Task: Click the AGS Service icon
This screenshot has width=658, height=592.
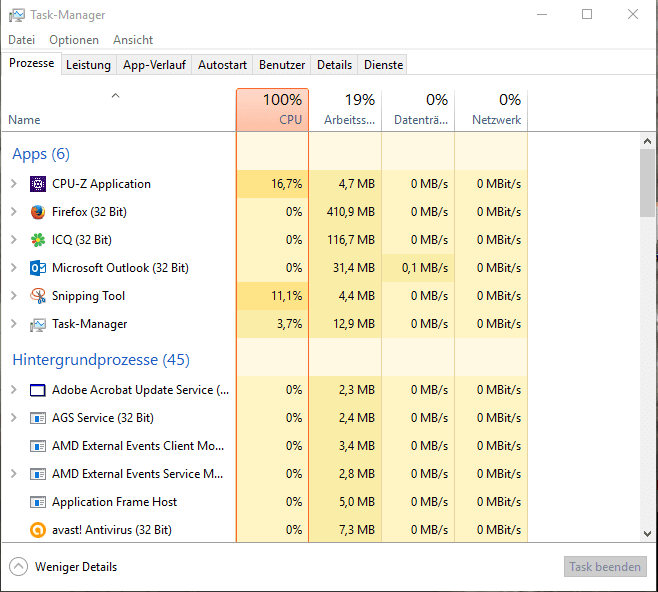Action: click(38, 418)
